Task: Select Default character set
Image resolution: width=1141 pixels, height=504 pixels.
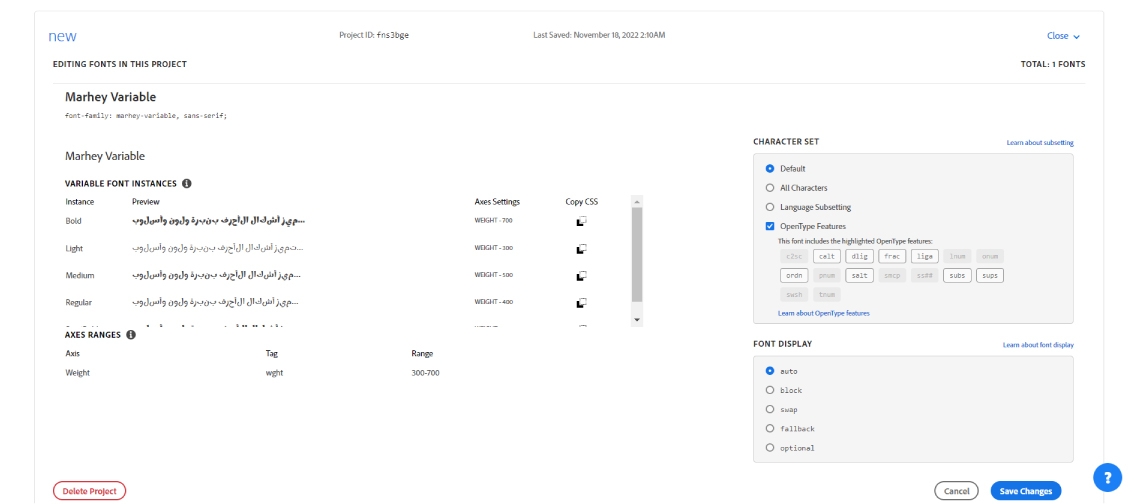Action: [x=770, y=169]
